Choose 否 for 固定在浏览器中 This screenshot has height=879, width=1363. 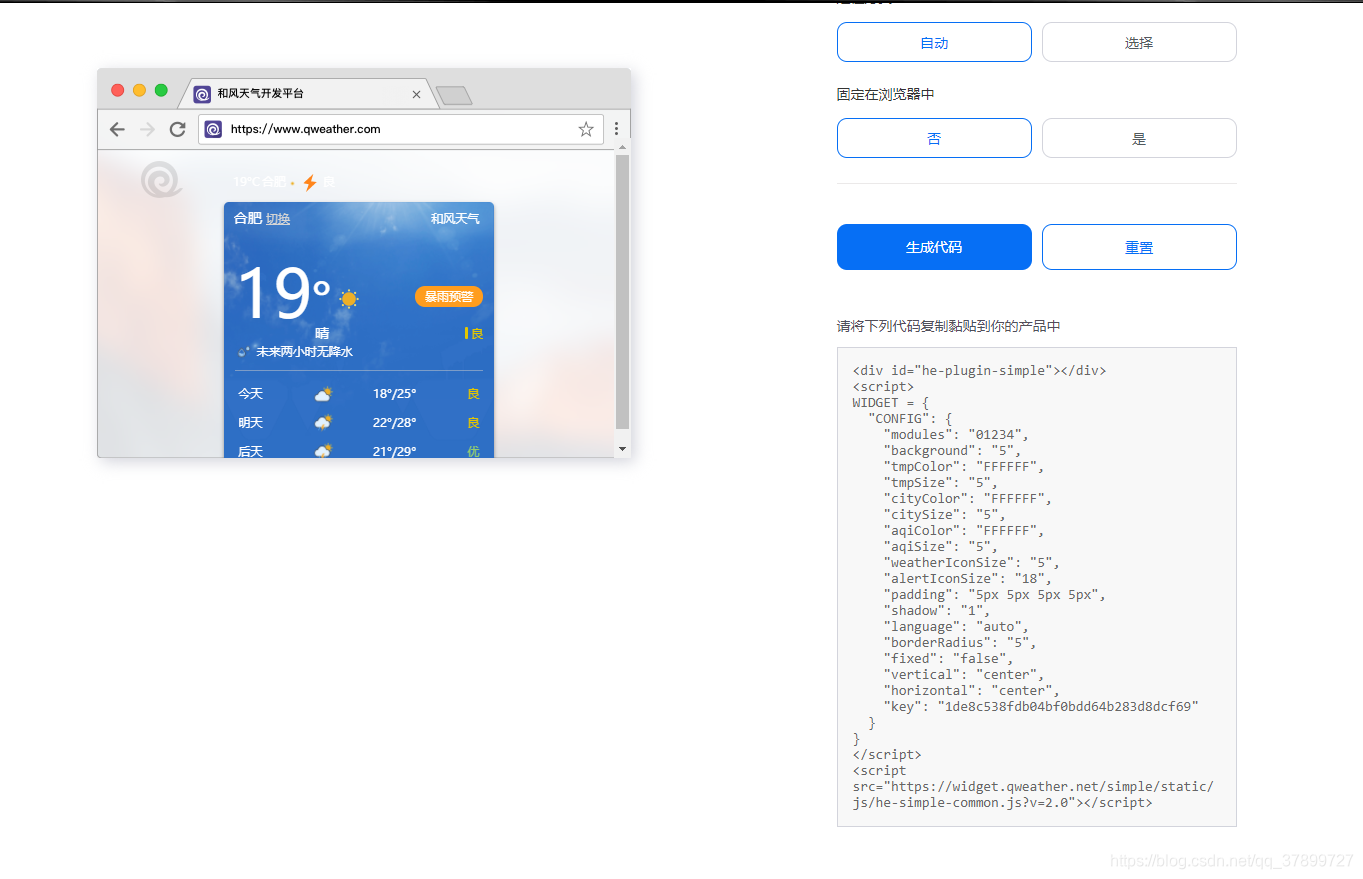tap(934, 138)
